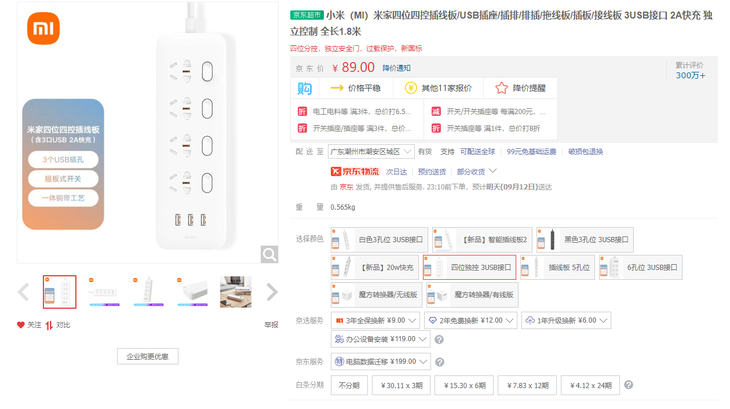The width and height of the screenshot is (730, 409).
Task: Click the star icon for 降价提醒
Action: click(501, 88)
